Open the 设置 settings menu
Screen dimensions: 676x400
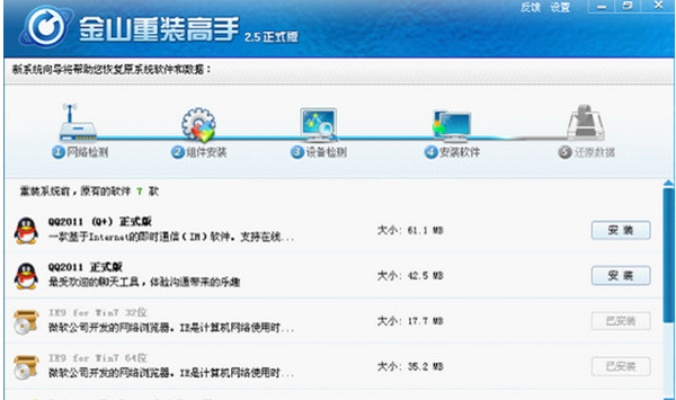pos(560,7)
